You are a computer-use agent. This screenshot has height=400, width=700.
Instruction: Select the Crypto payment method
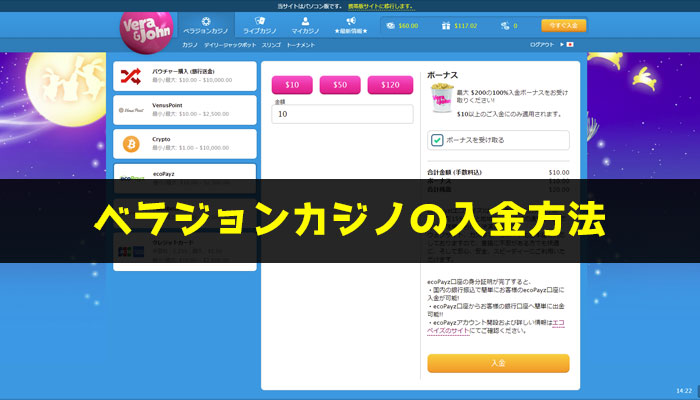pos(185,144)
